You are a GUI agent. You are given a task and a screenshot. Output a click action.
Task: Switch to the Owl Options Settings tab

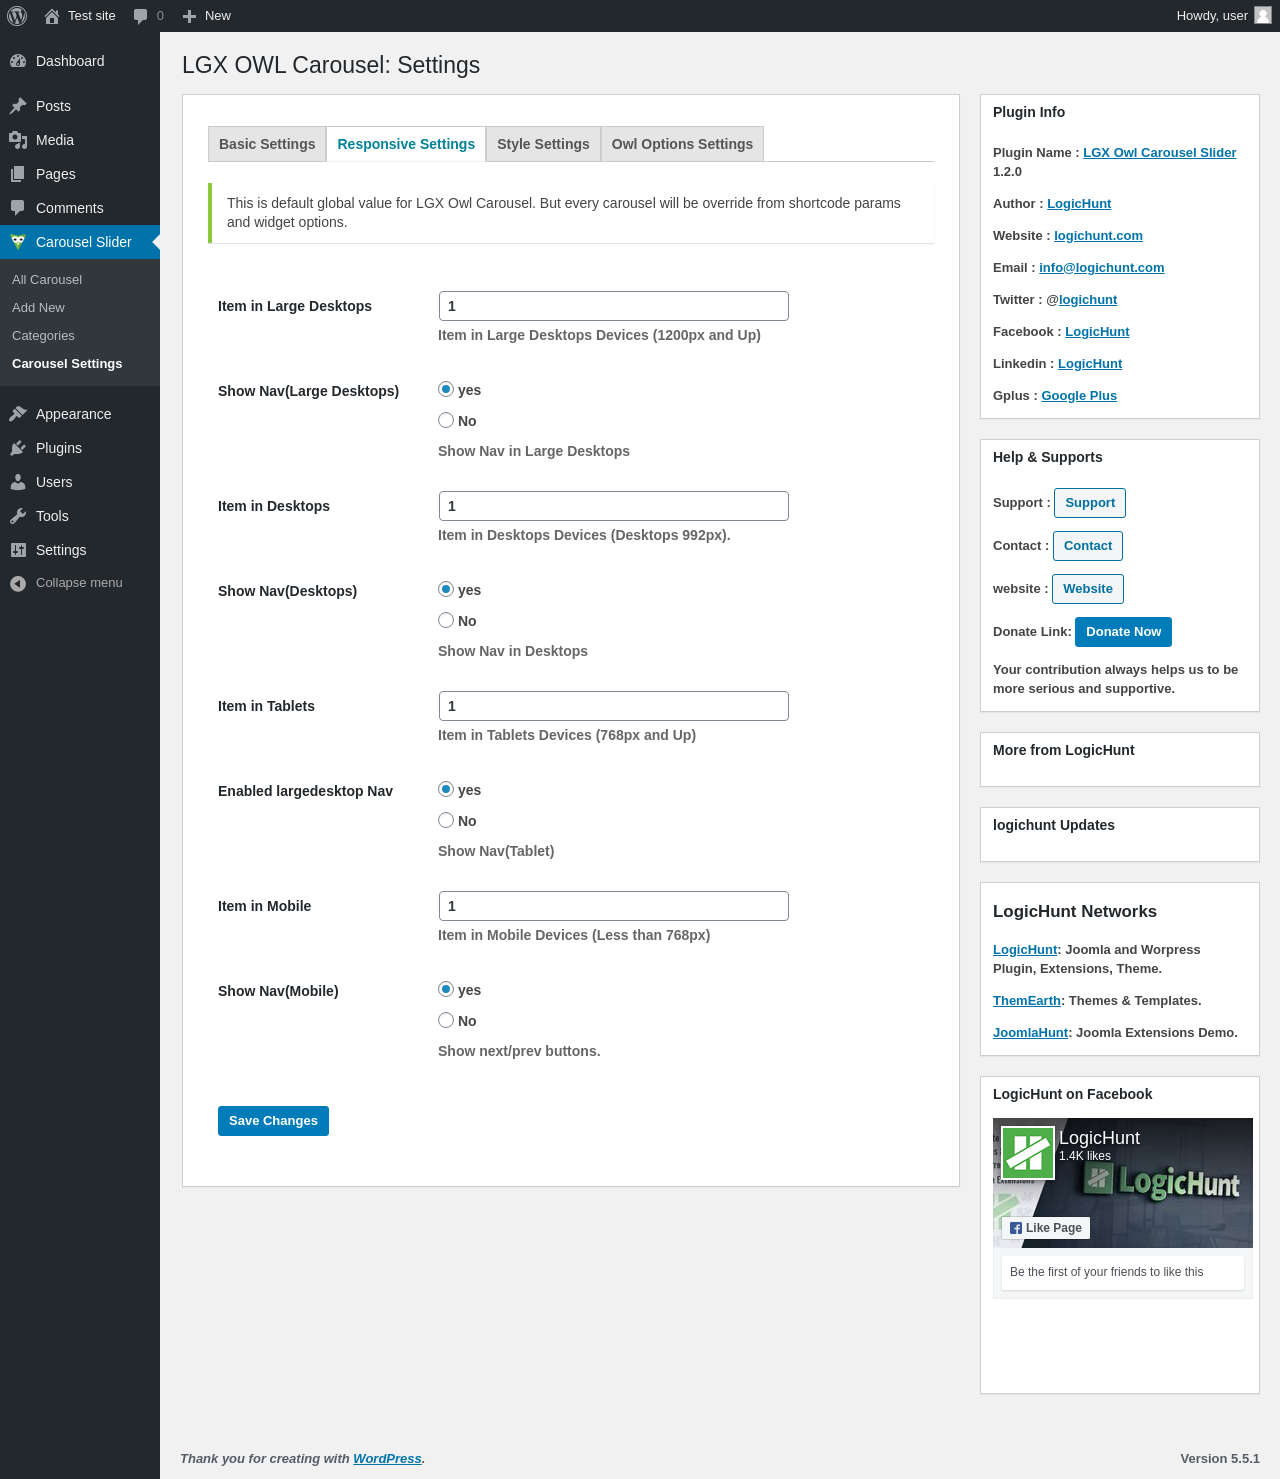682,144
